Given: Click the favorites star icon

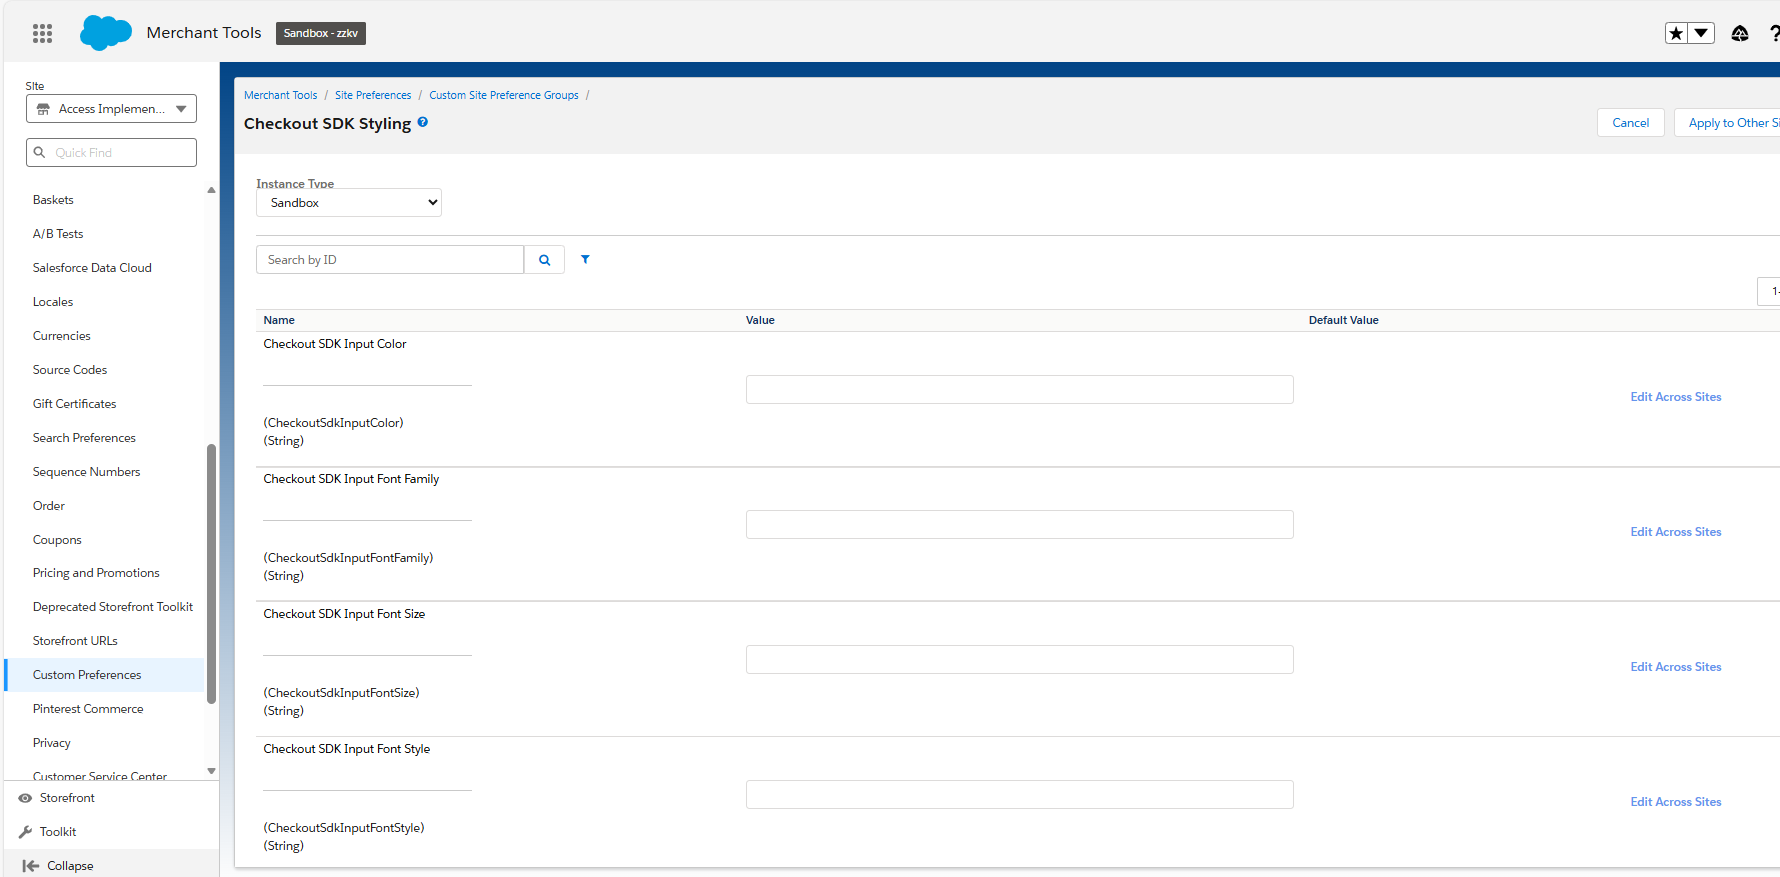Looking at the screenshot, I should [x=1676, y=33].
